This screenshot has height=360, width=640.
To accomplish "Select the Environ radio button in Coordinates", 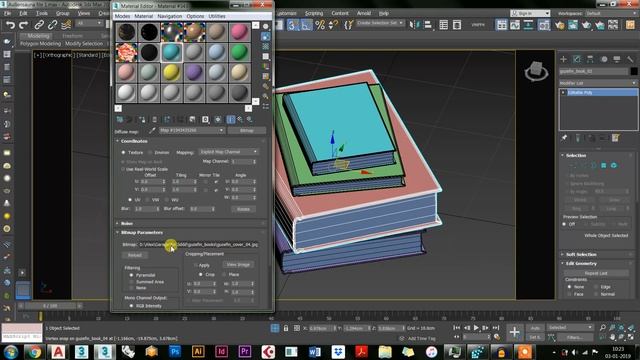I will [150, 152].
